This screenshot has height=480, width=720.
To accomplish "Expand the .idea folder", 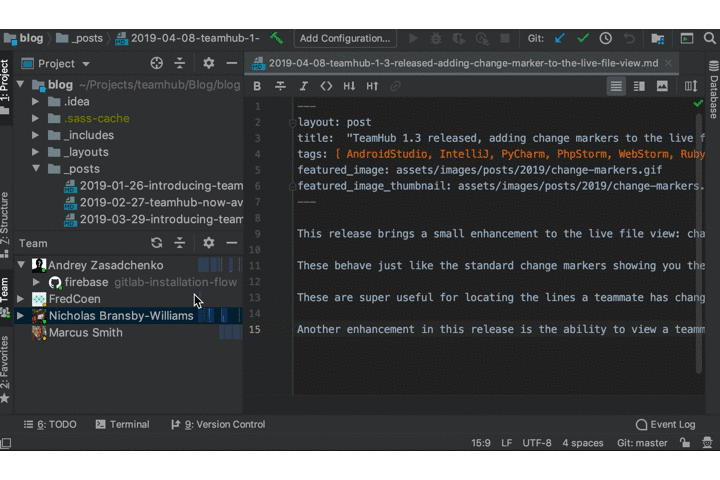I will [x=35, y=101].
